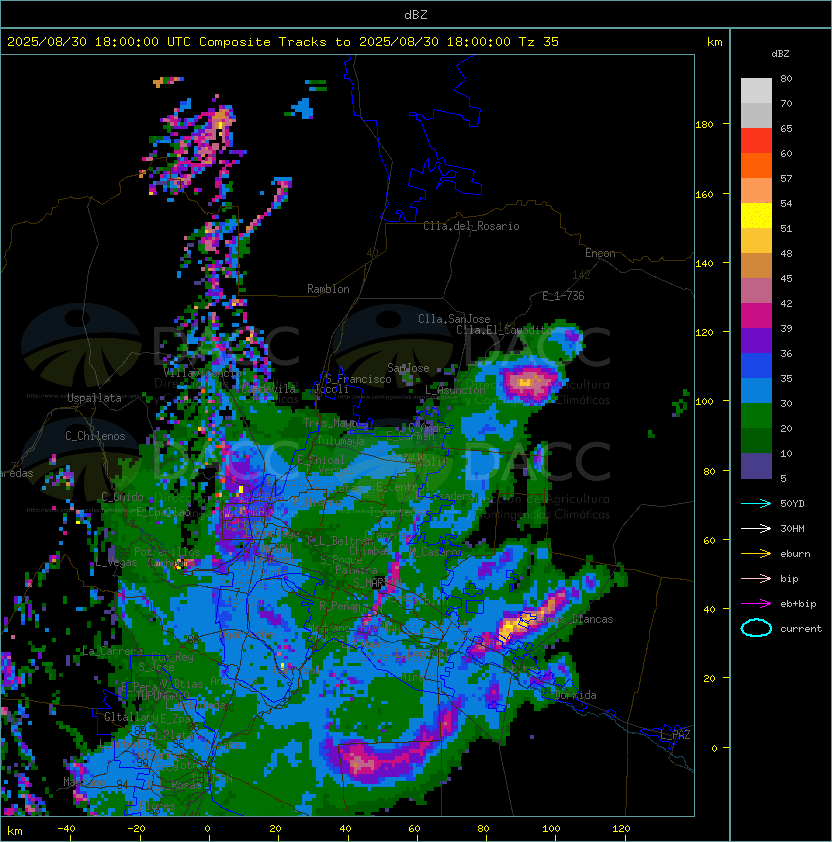Click the Encon place label
Screen dimensions: 832x842
600,253
